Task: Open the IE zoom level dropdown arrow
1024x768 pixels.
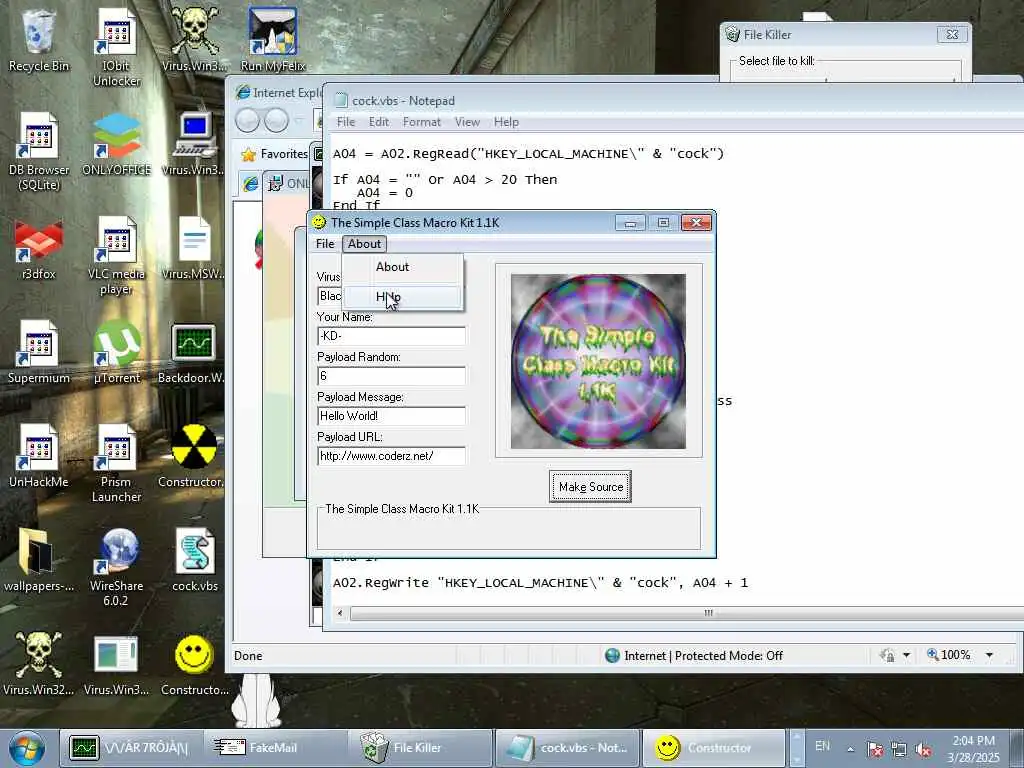Action: coord(989,655)
